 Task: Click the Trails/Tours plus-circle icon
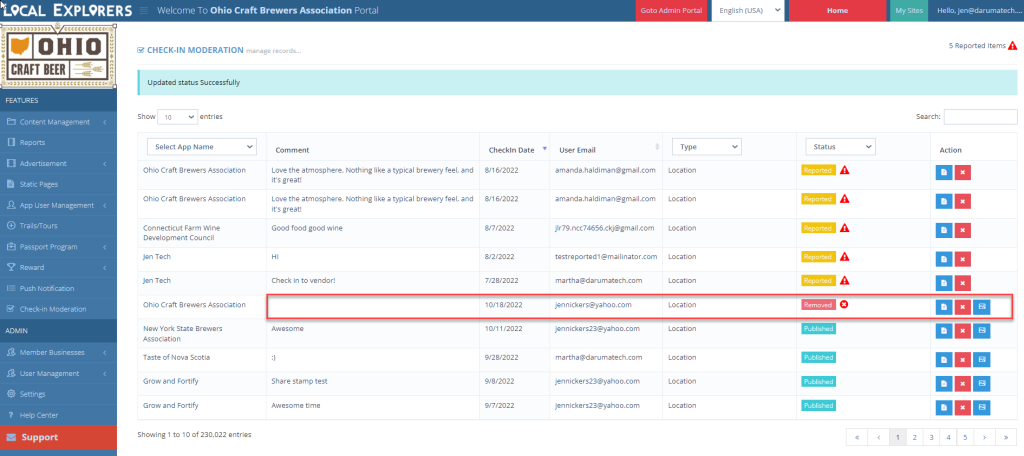pyautogui.click(x=10, y=226)
